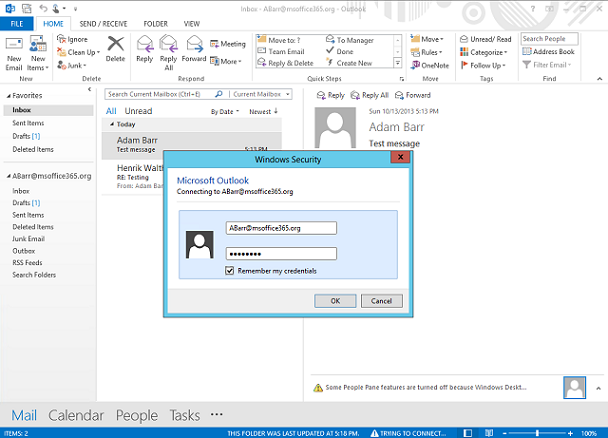The image size is (608, 438).
Task: Open the FILE tab
Action: pos(17,24)
